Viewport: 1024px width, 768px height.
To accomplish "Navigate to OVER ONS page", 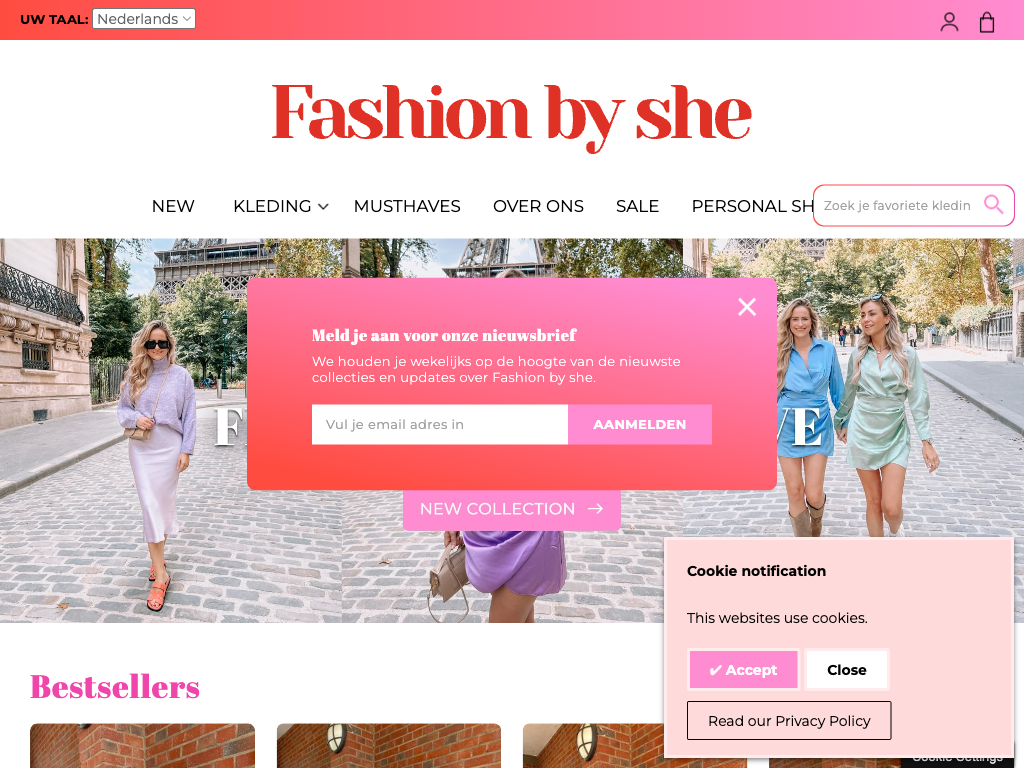I will (538, 206).
